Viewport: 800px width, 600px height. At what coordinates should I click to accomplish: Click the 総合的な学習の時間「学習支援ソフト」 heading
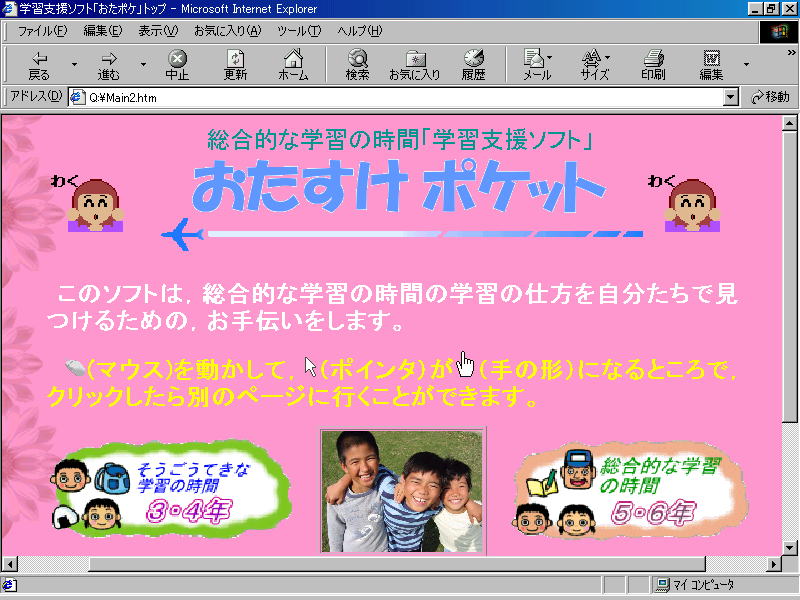pos(400,139)
